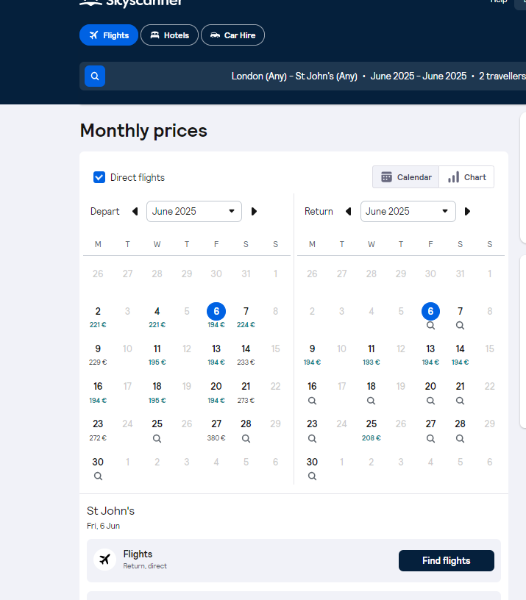Viewport: 526px width, 600px height.
Task: Select depart date 13 at 194 €
Action: click(x=216, y=354)
